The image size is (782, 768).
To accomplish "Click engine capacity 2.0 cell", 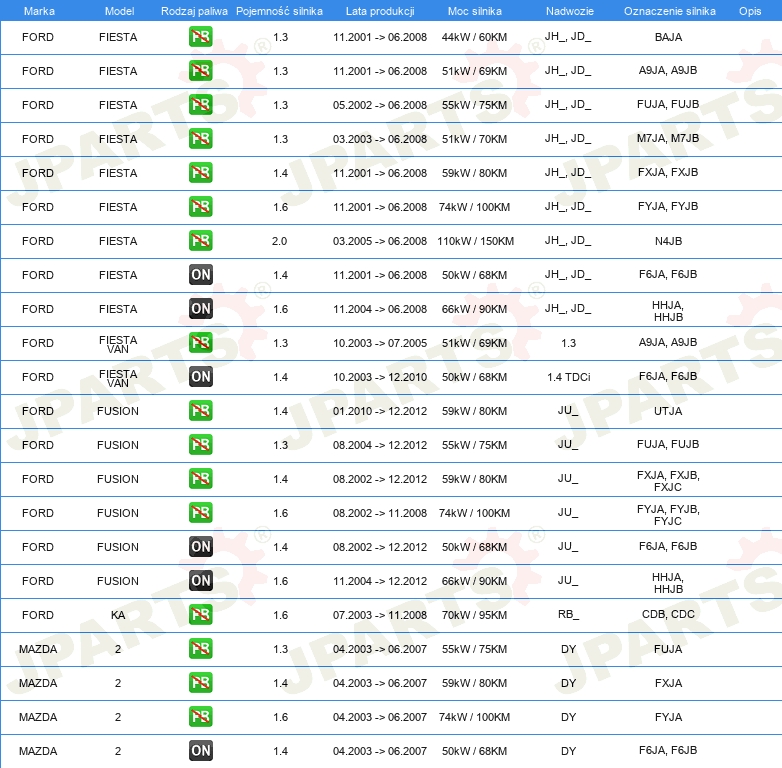I will (x=279, y=241).
